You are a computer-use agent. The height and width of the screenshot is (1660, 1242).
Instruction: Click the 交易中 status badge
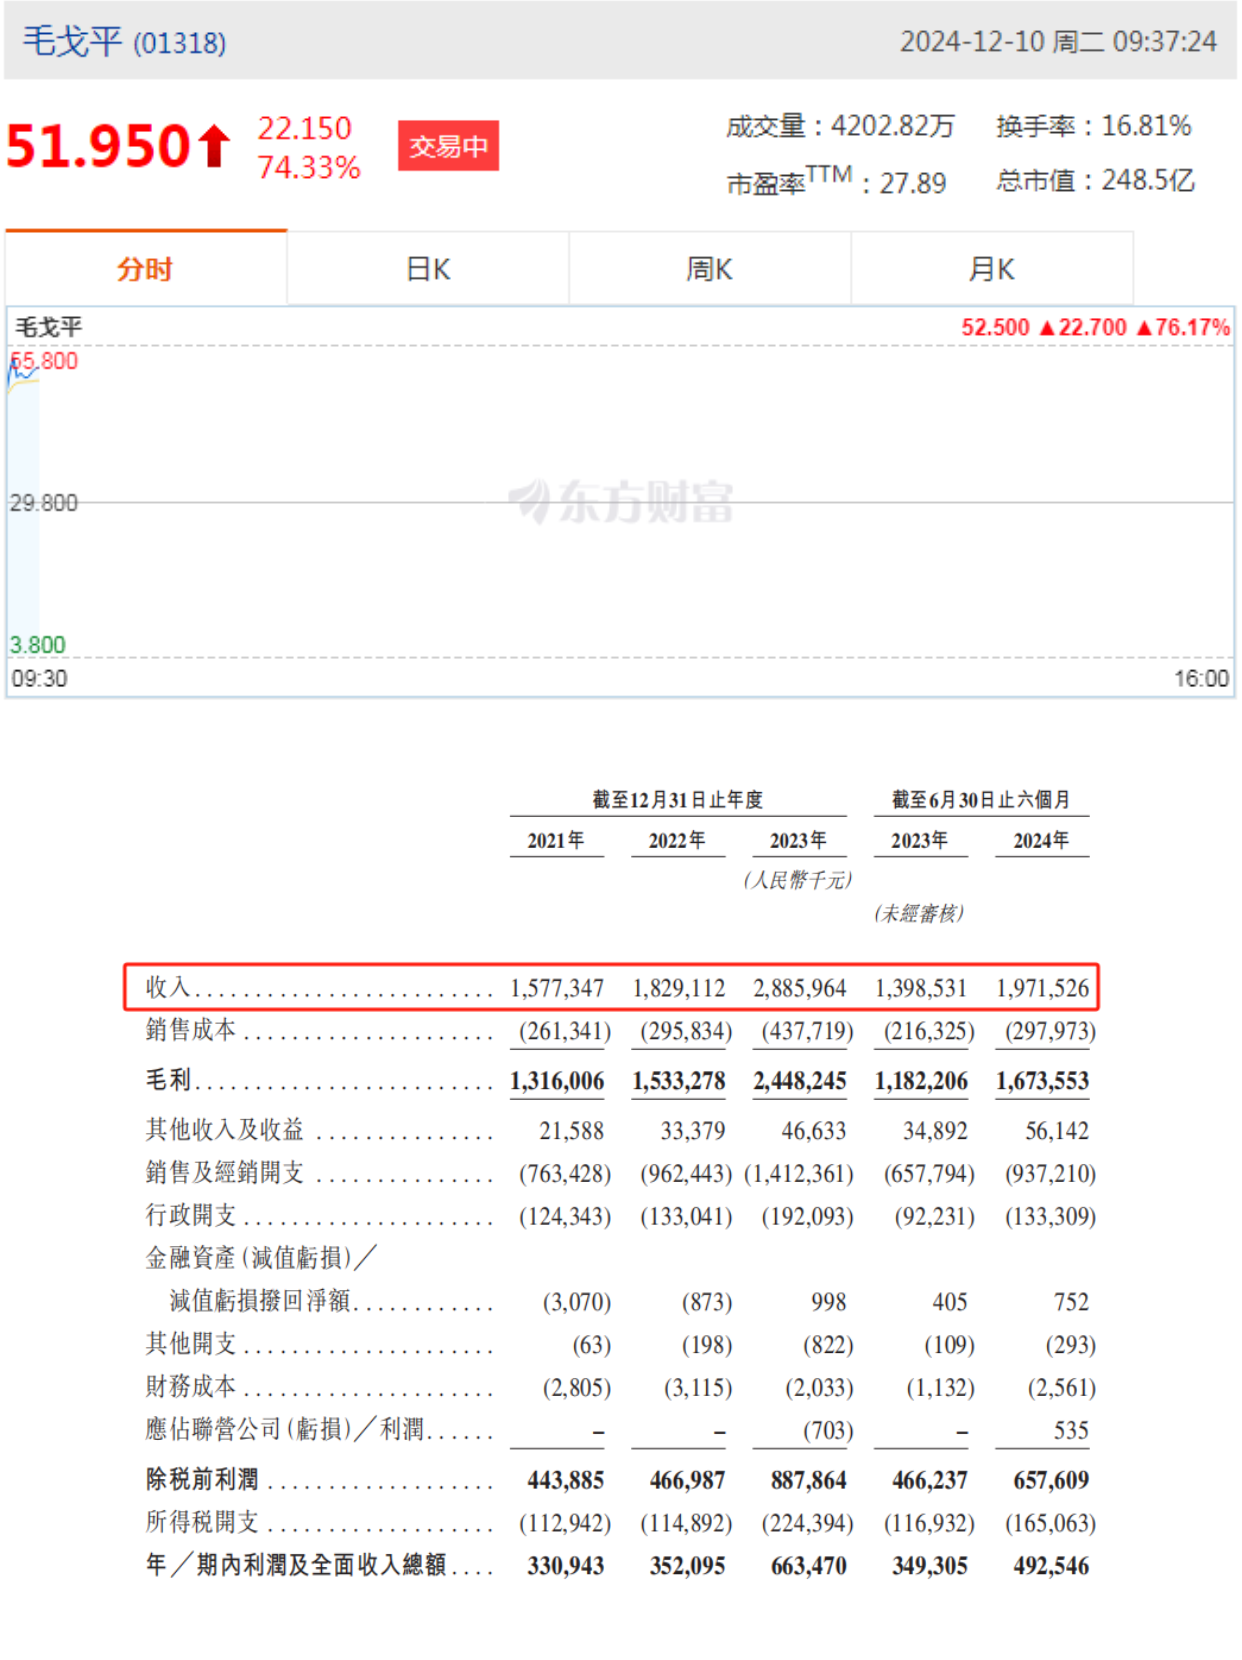coord(448,146)
